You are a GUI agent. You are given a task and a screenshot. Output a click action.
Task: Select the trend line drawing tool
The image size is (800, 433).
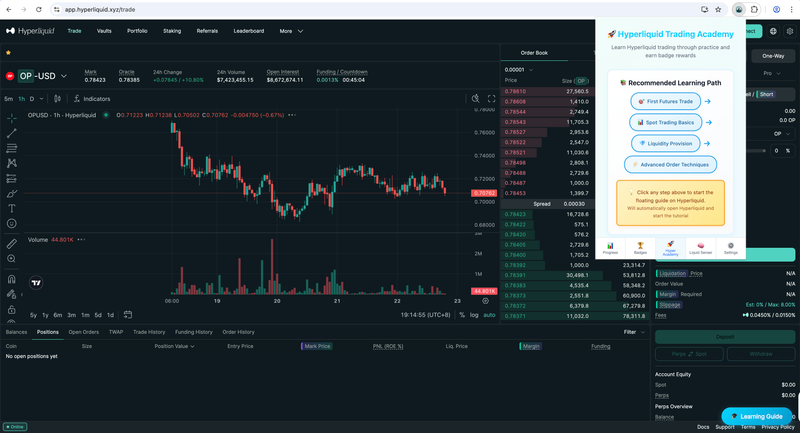(12, 132)
